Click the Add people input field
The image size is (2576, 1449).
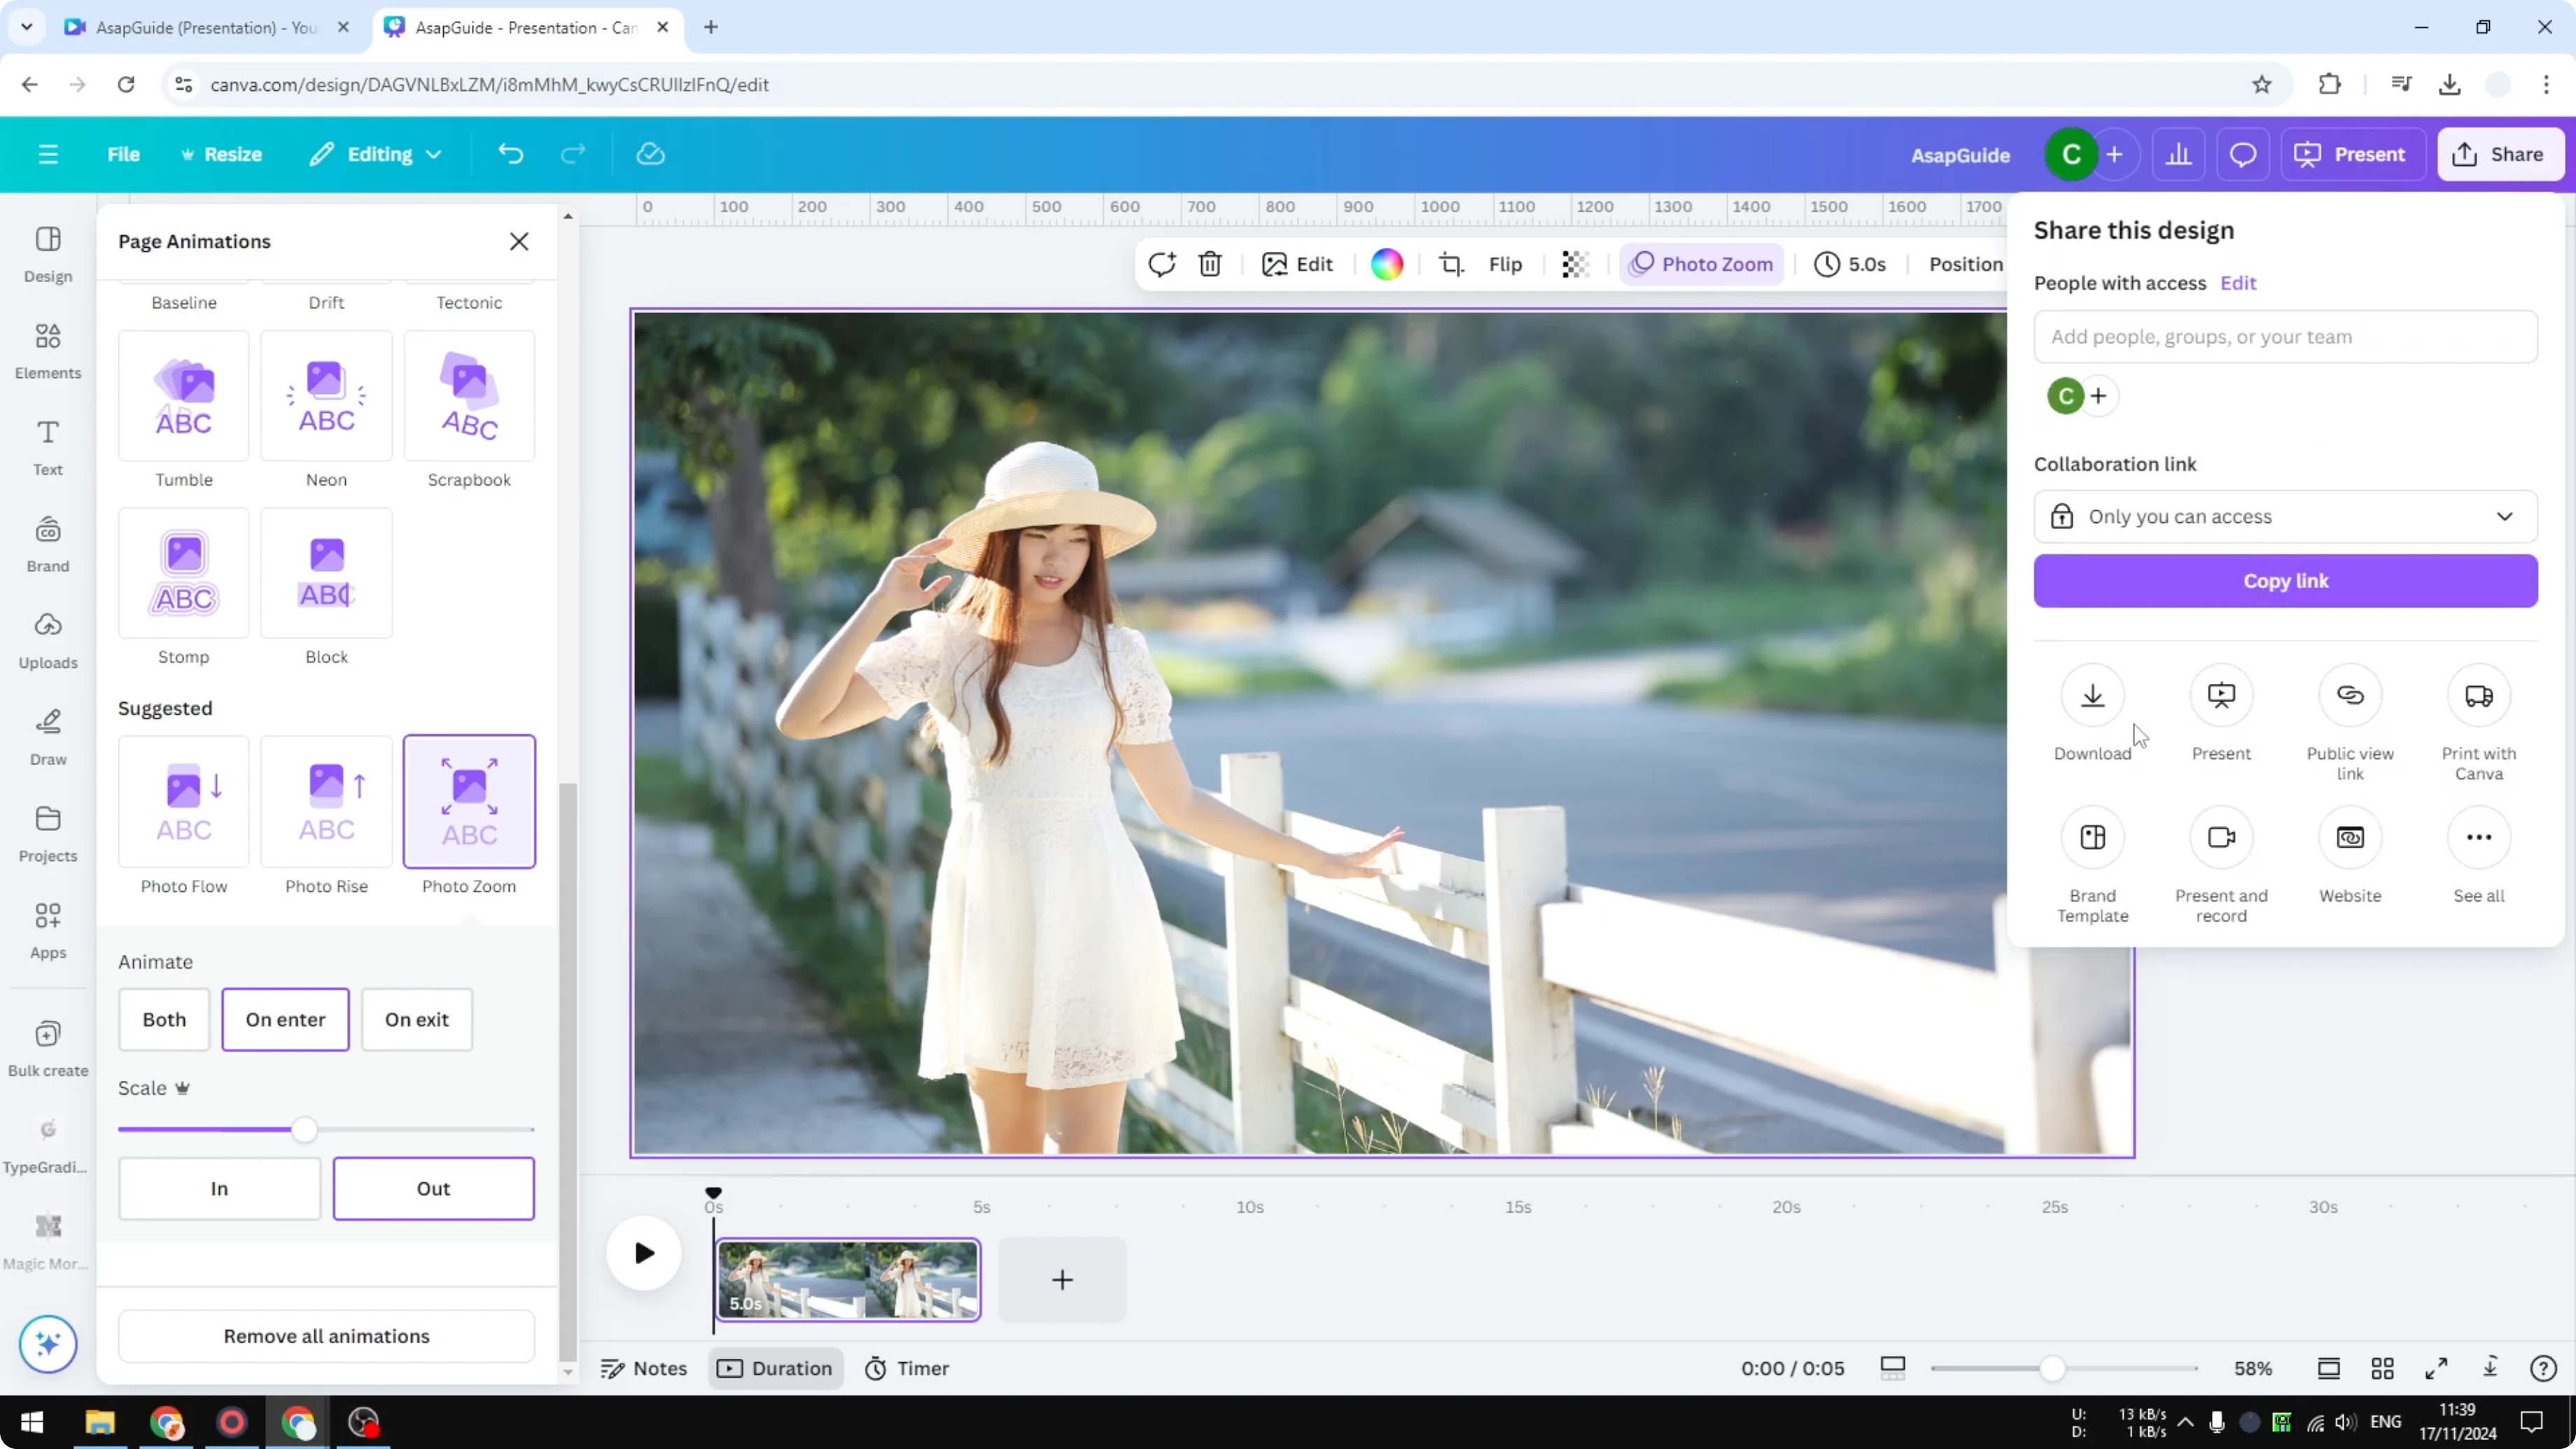click(x=2285, y=337)
